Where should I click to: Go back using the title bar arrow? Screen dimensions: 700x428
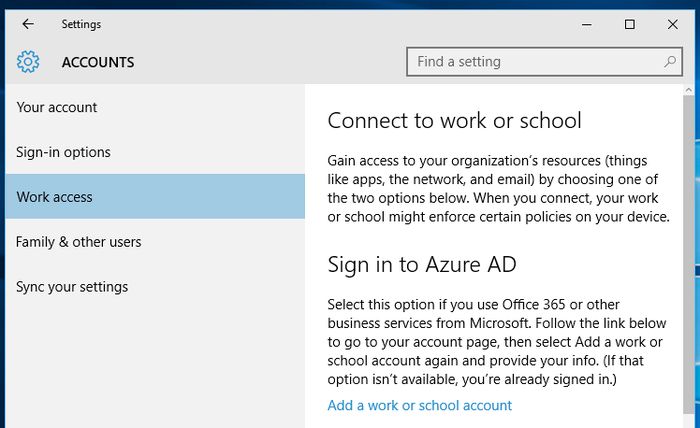(27, 24)
